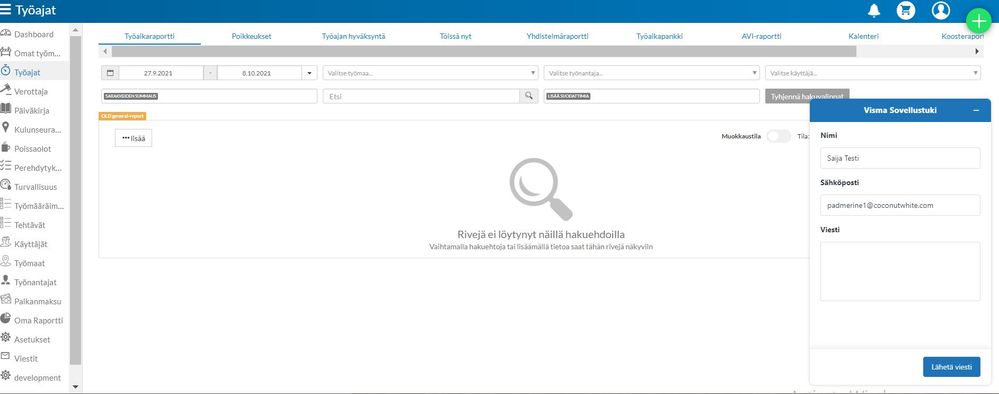999x394 pixels.
Task: Open the hamburger menu next to Työajat
Action: pos(6,10)
